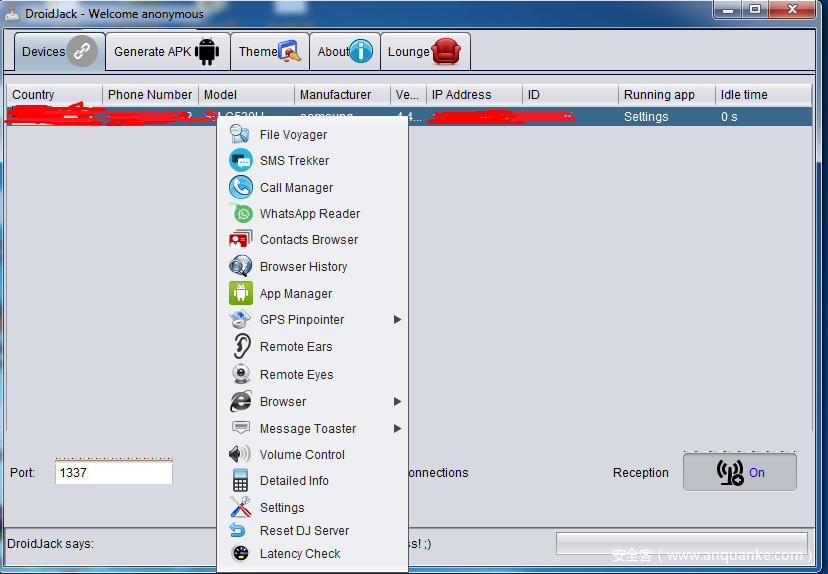Image resolution: width=828 pixels, height=574 pixels.
Task: Sort by Running app column header
Action: (x=666, y=95)
